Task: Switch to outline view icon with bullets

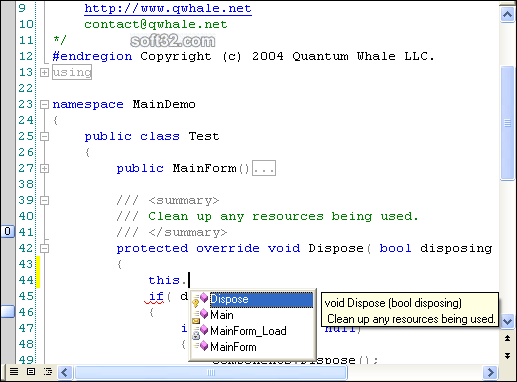Action: click(48, 371)
